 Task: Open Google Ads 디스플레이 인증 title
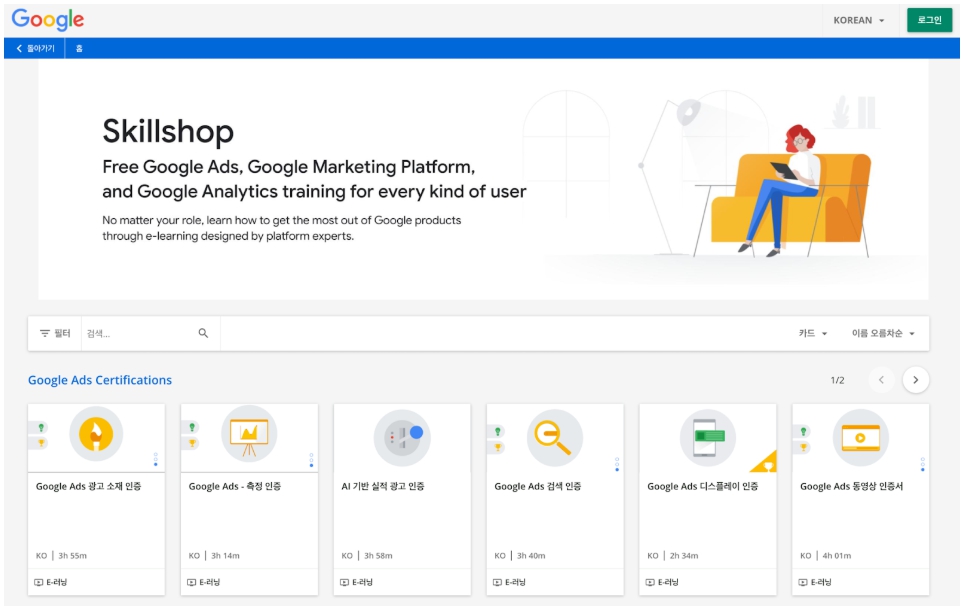pyautogui.click(x=703, y=486)
